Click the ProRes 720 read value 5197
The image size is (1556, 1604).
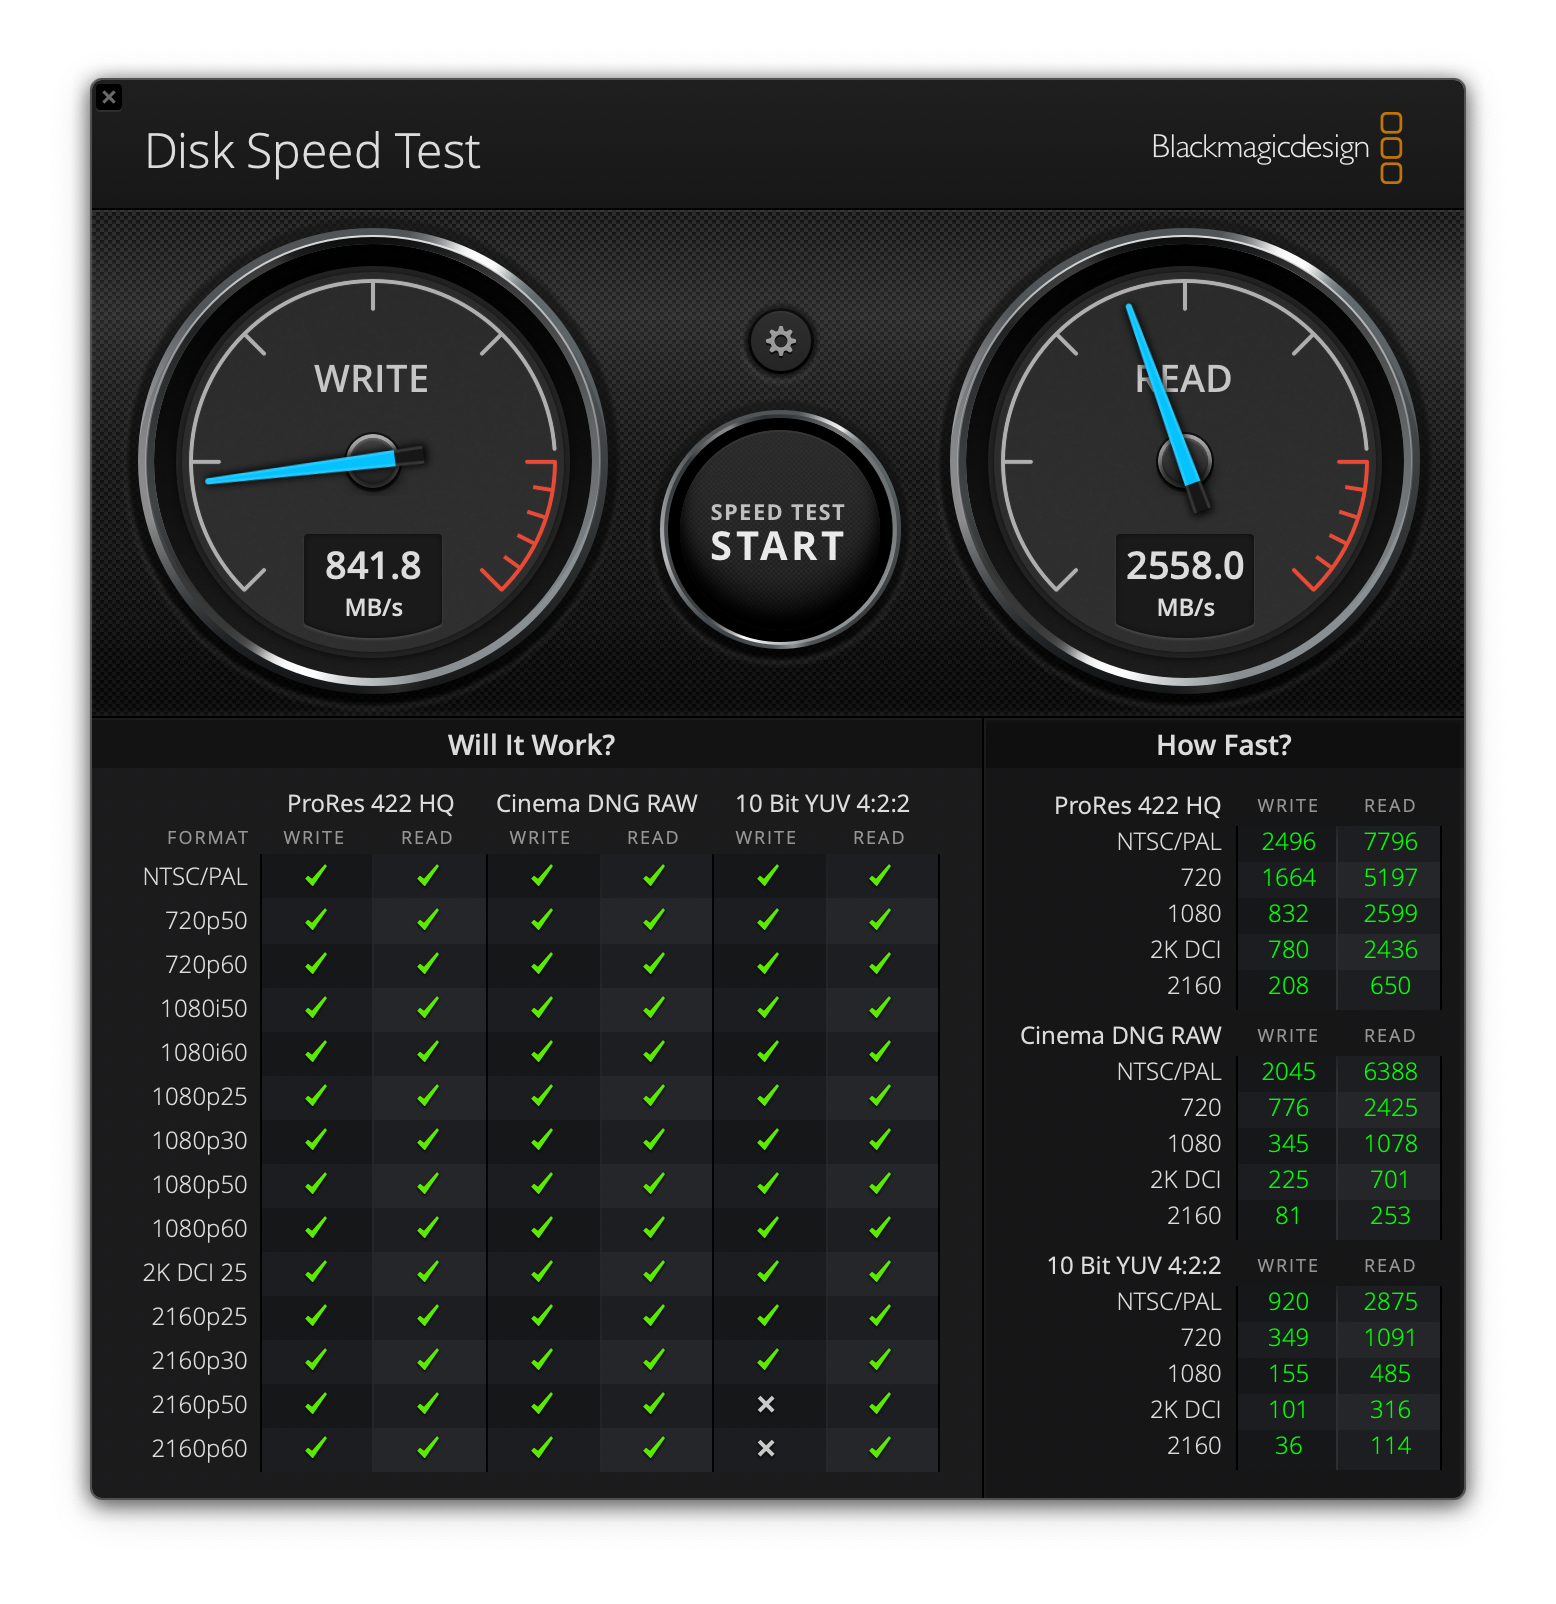coord(1390,878)
